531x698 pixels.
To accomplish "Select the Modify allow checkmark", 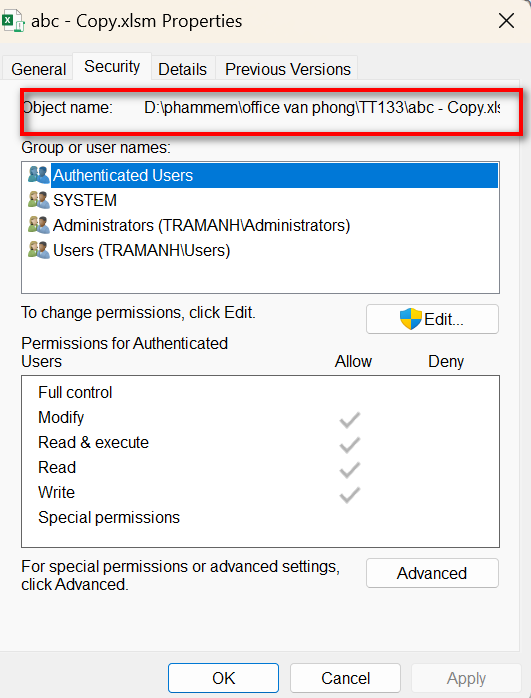I will 350,420.
